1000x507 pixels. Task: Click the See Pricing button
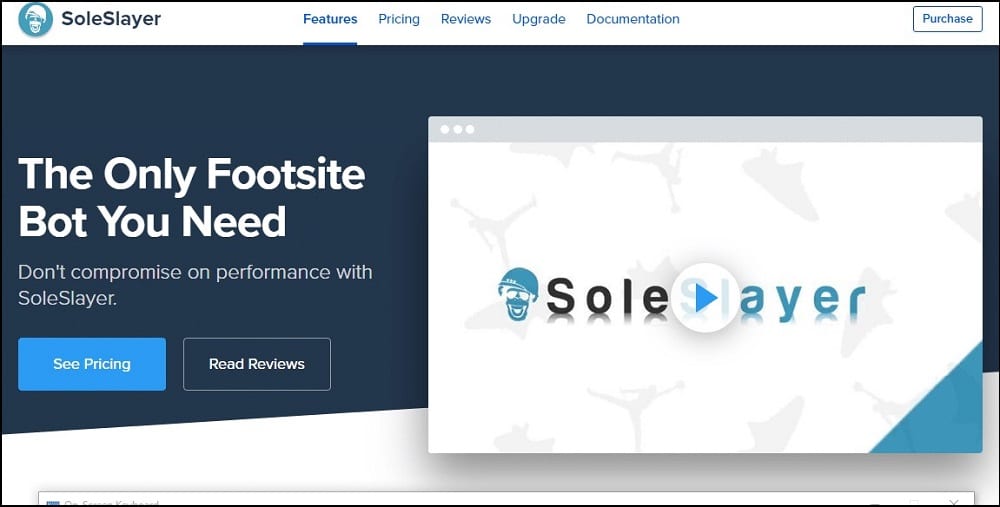point(92,364)
